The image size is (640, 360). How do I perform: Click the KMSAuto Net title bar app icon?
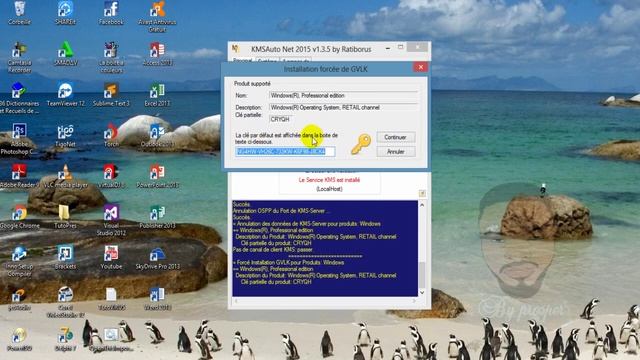(236, 49)
